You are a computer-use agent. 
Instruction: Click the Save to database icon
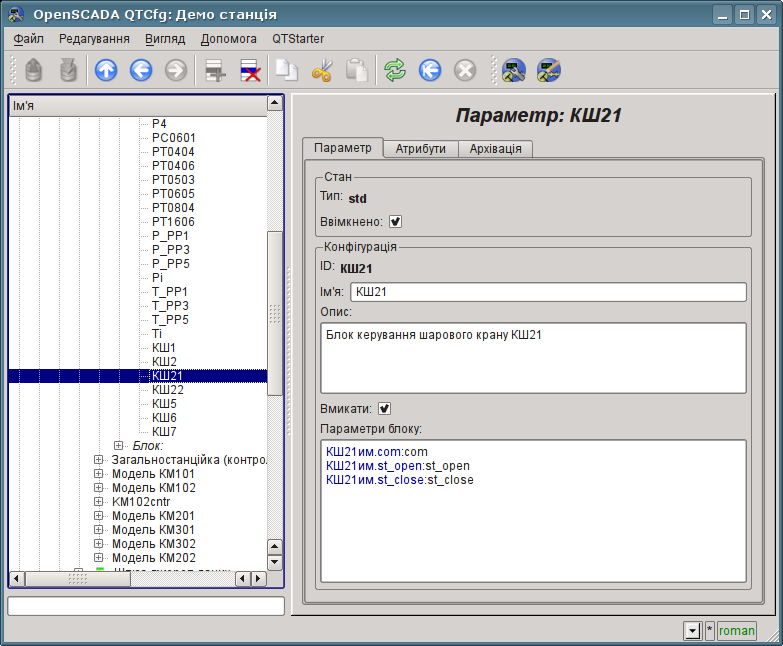[68, 70]
